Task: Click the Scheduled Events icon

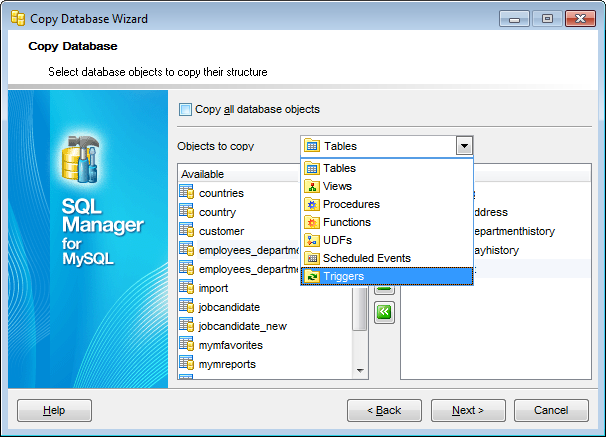Action: (312, 258)
